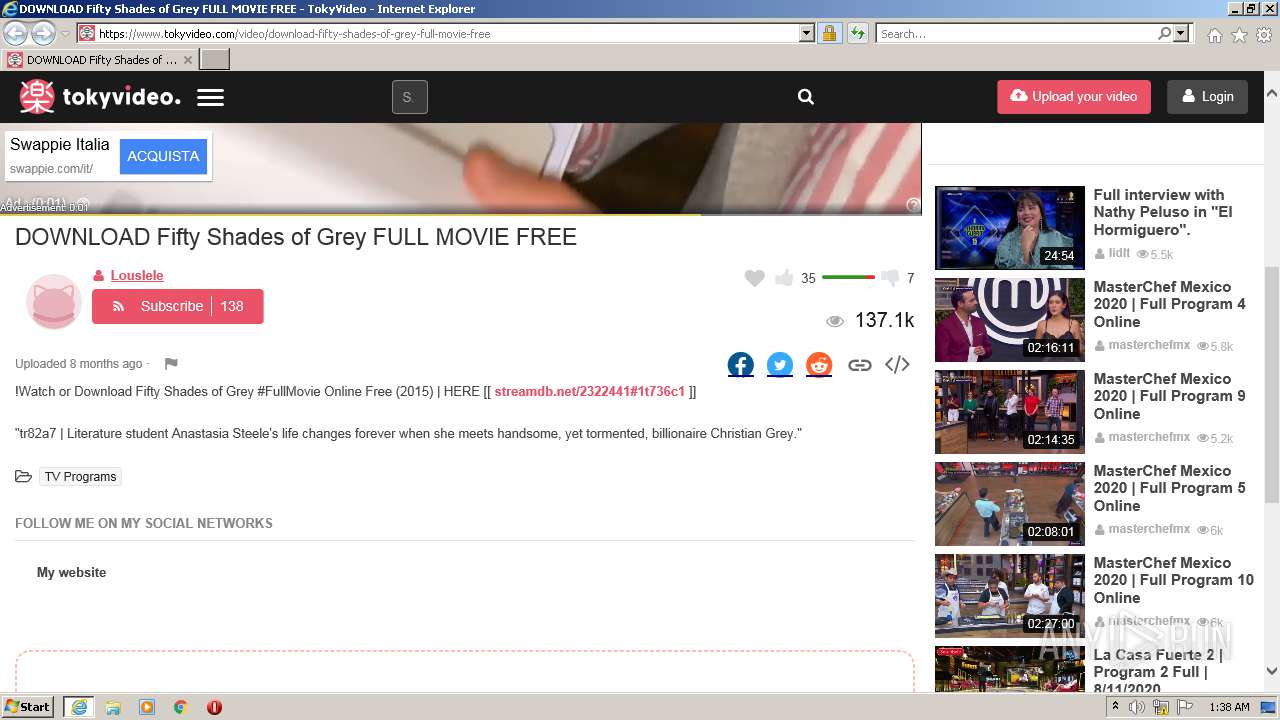Open MasterChef Mexico Full Program 9 title
Screen dimensions: 1280x720
tap(1169, 396)
